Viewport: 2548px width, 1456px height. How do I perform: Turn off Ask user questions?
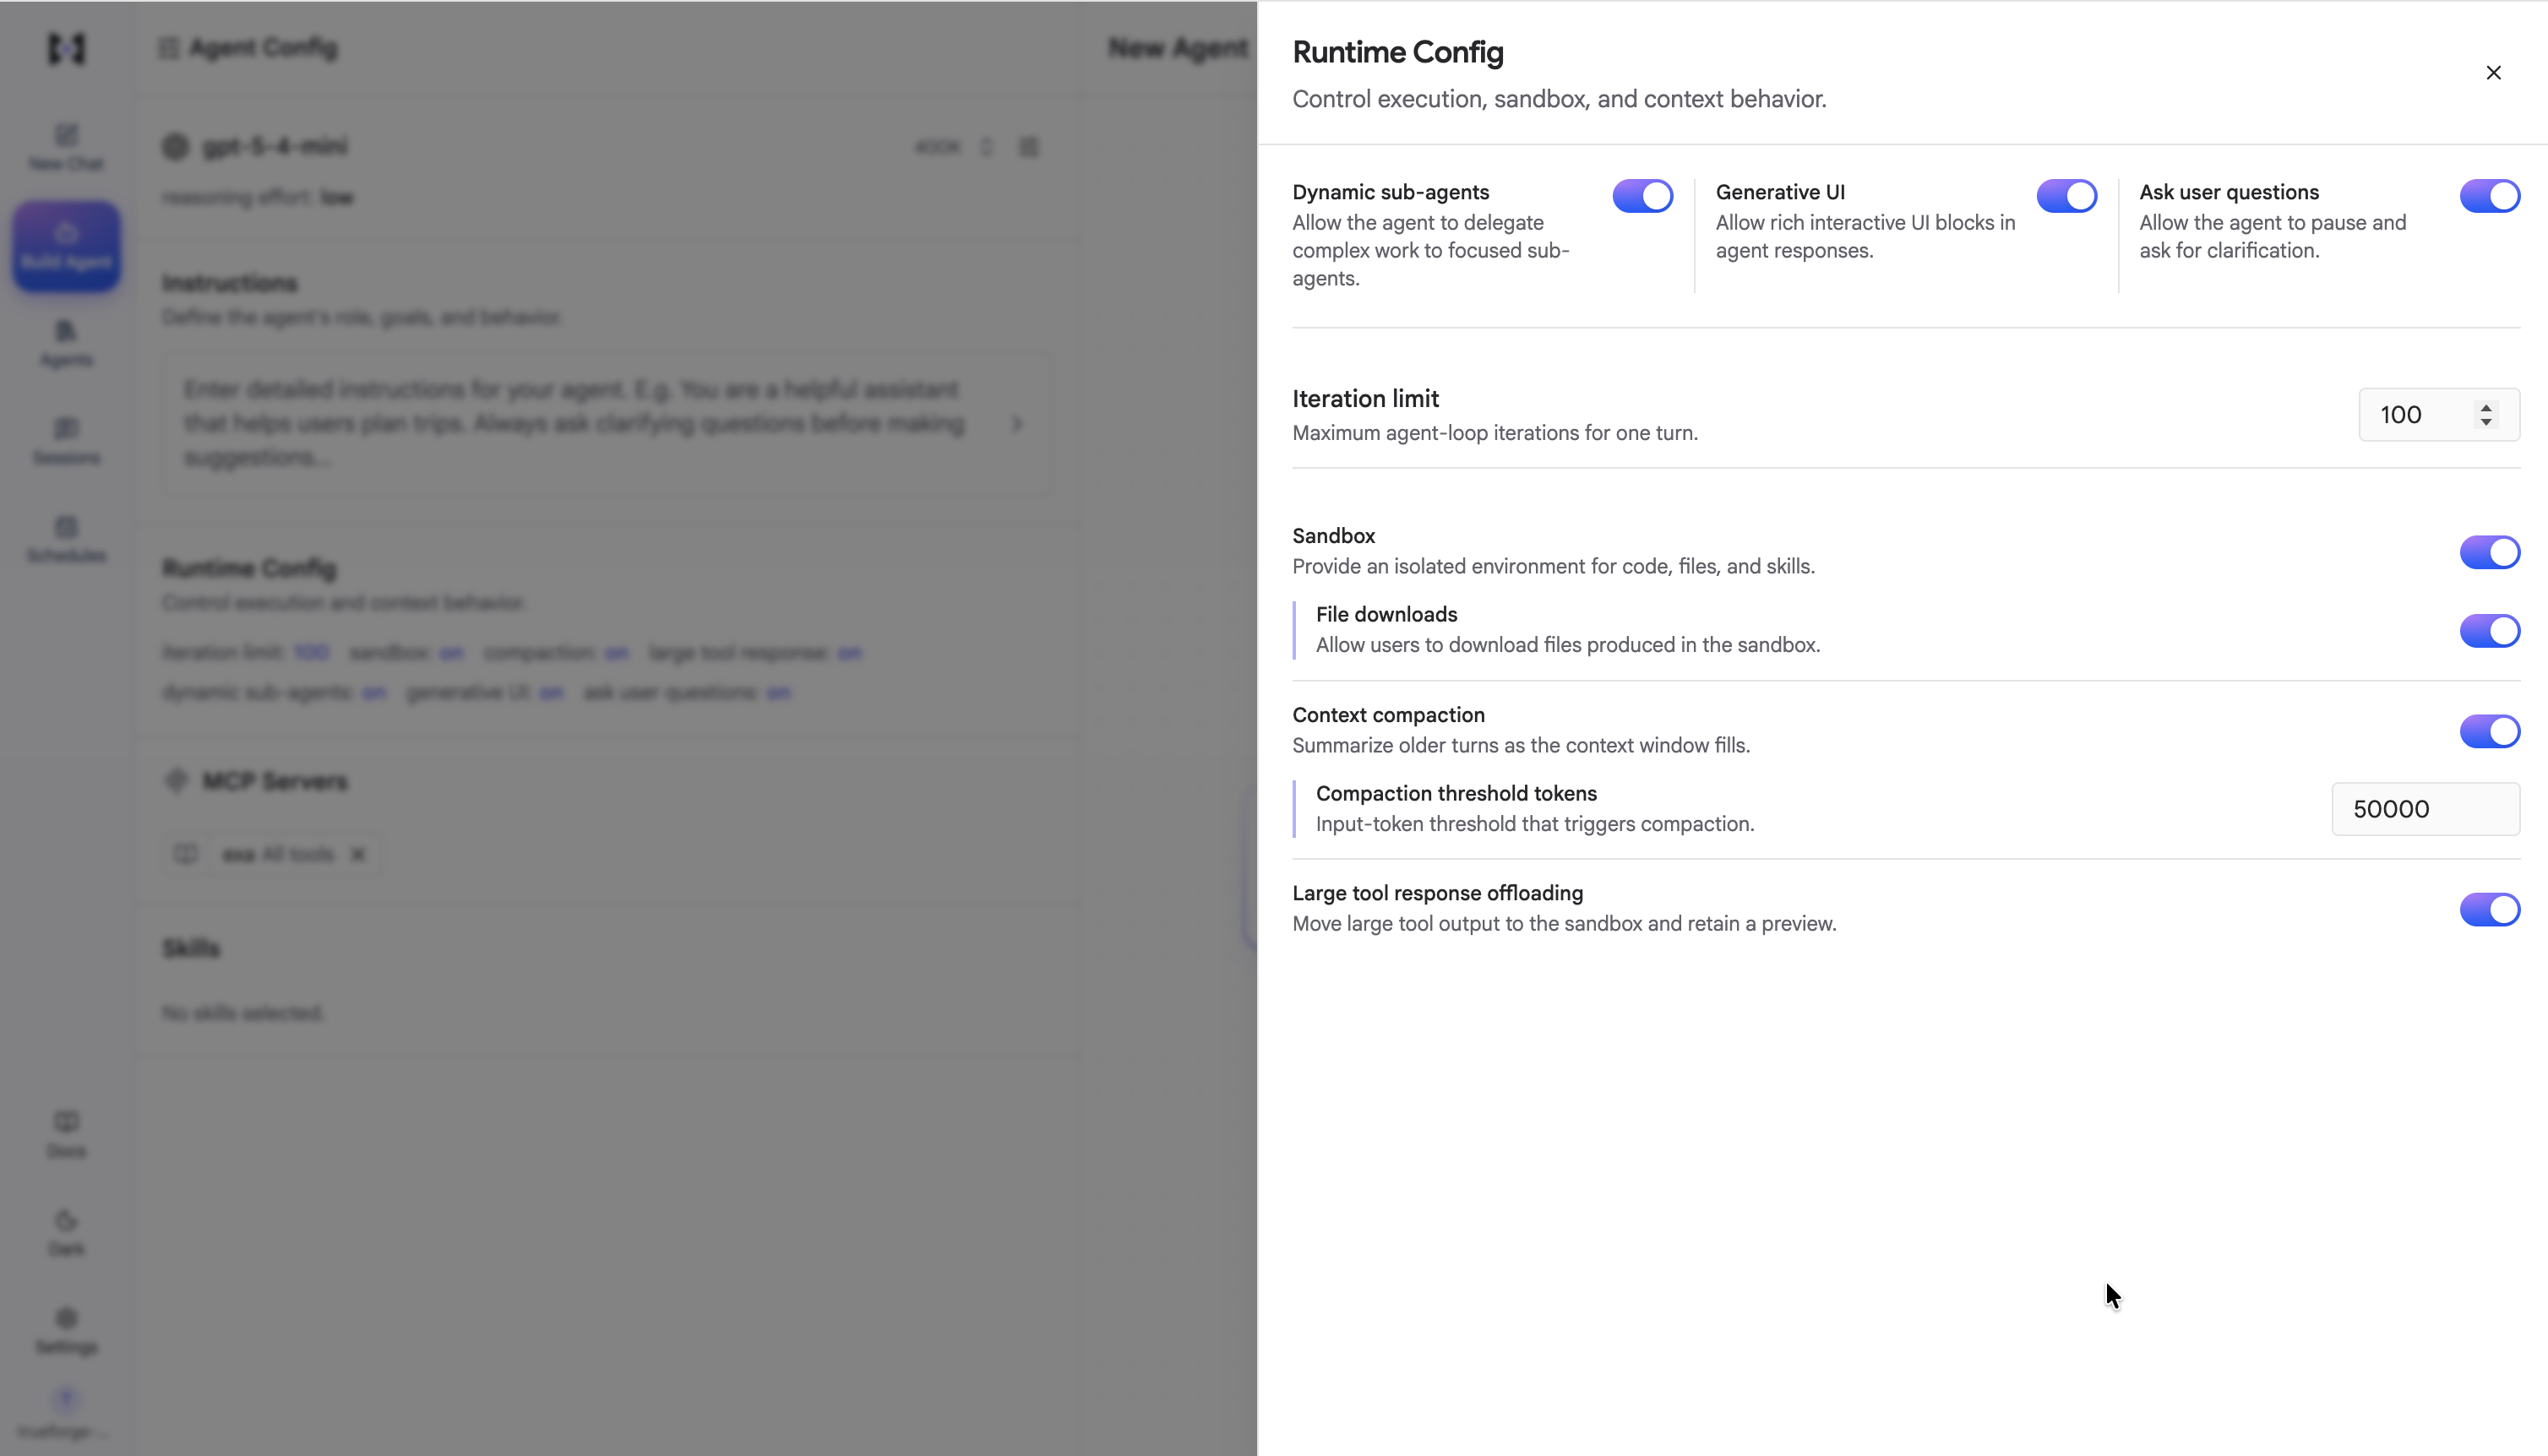click(2489, 196)
